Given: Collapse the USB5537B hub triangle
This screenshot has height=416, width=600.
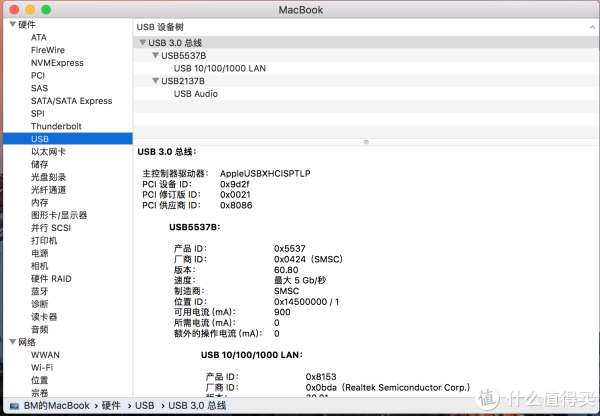Looking at the screenshot, I should 155,55.
